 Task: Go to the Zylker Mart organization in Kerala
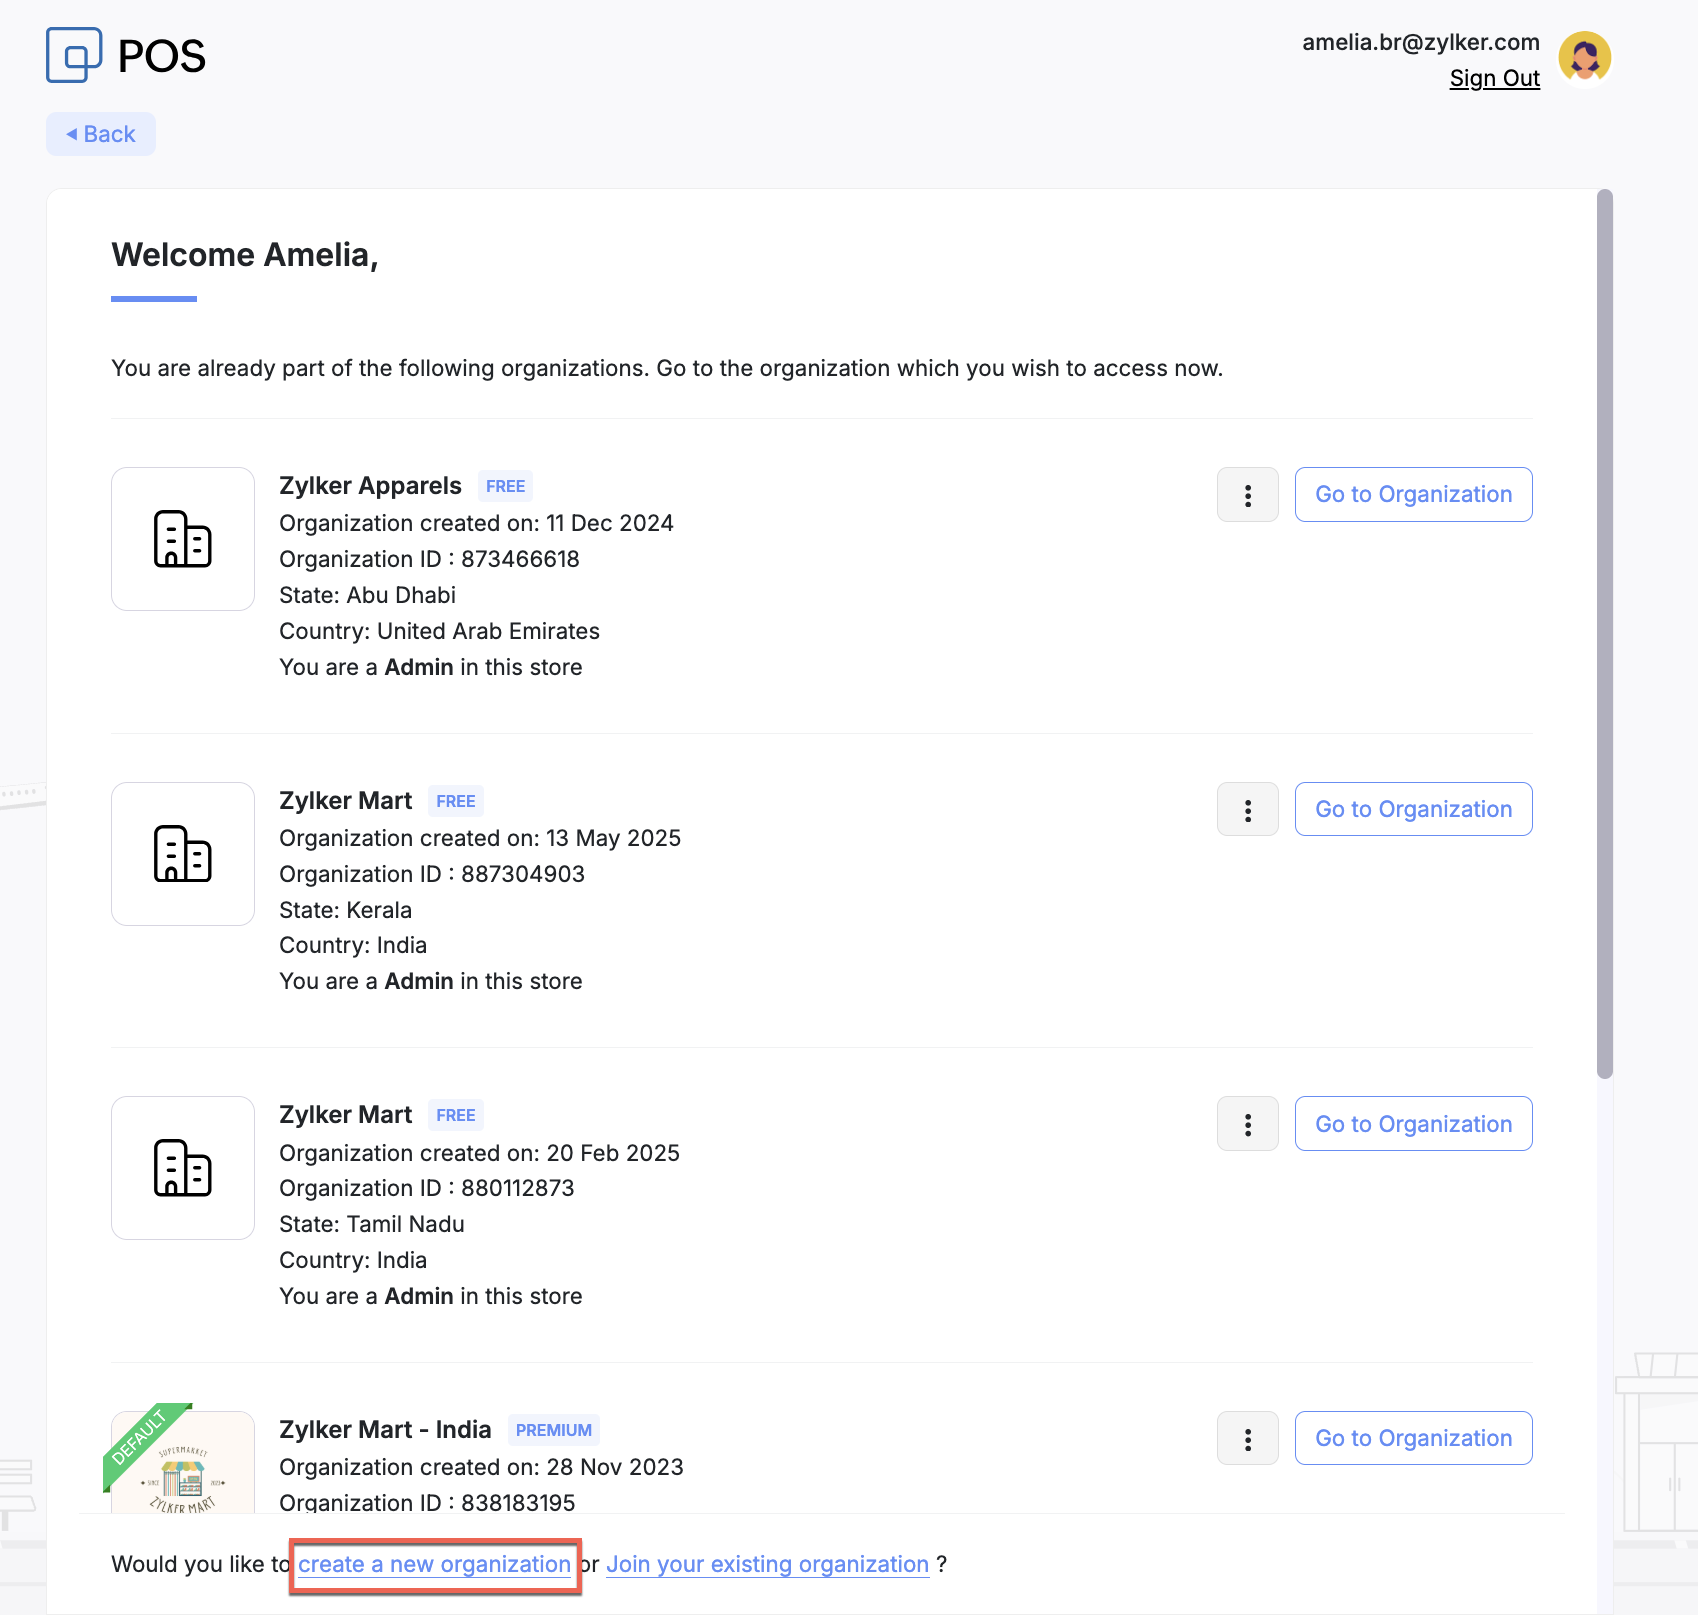(x=1413, y=810)
